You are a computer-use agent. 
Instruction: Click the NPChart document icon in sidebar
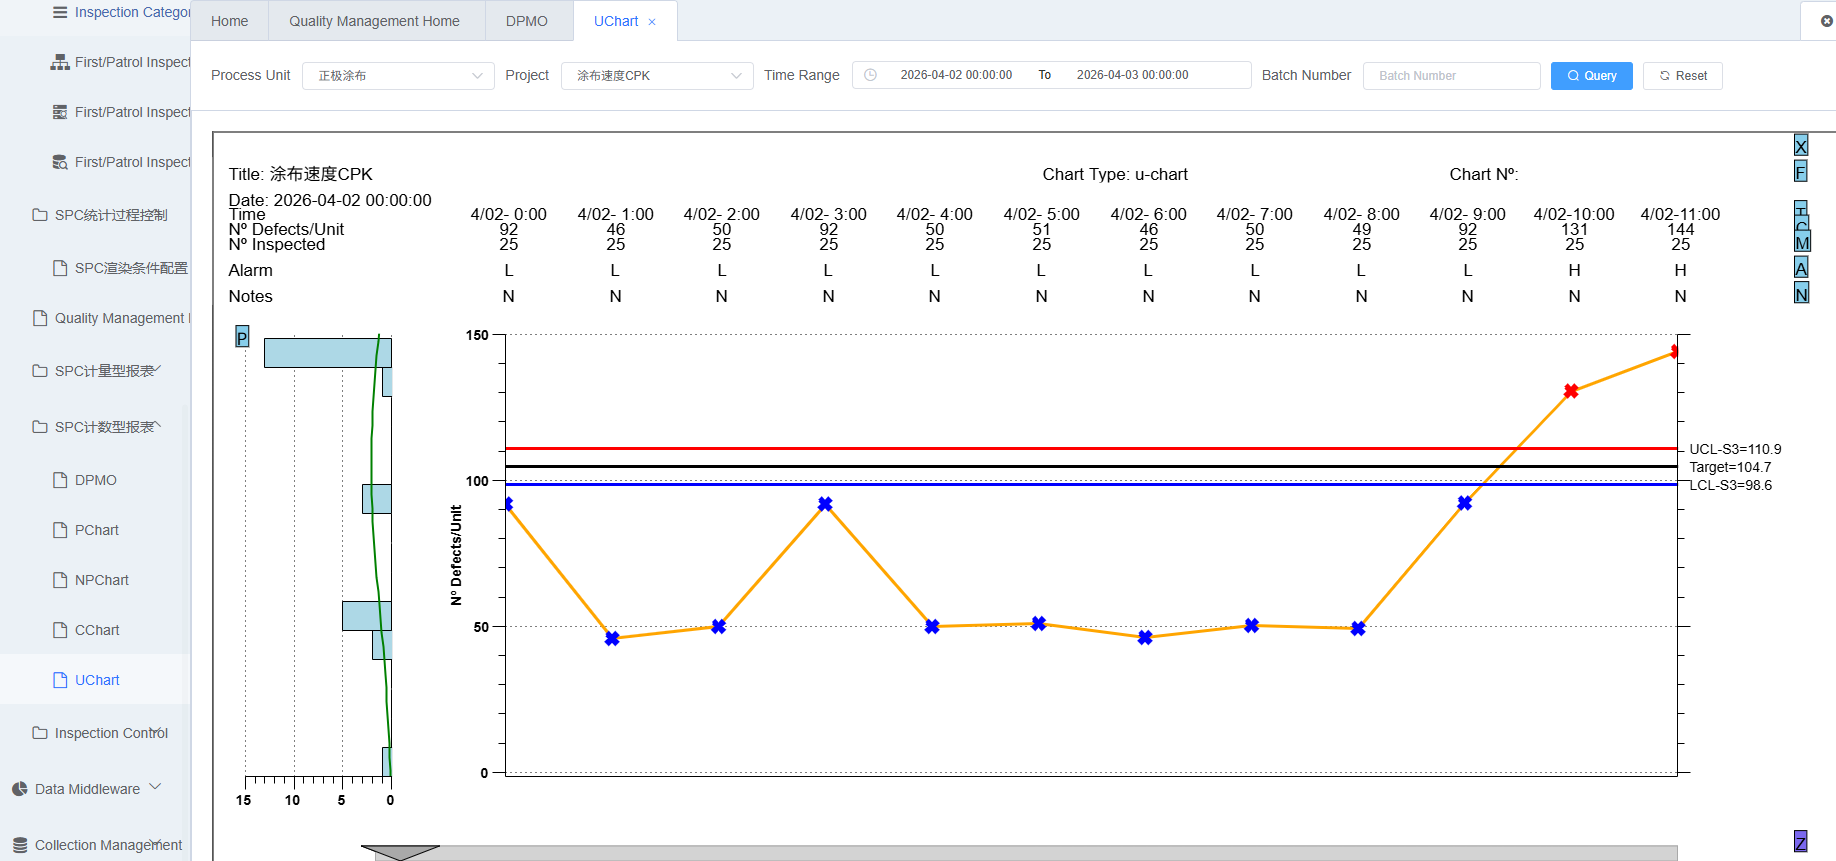60,580
